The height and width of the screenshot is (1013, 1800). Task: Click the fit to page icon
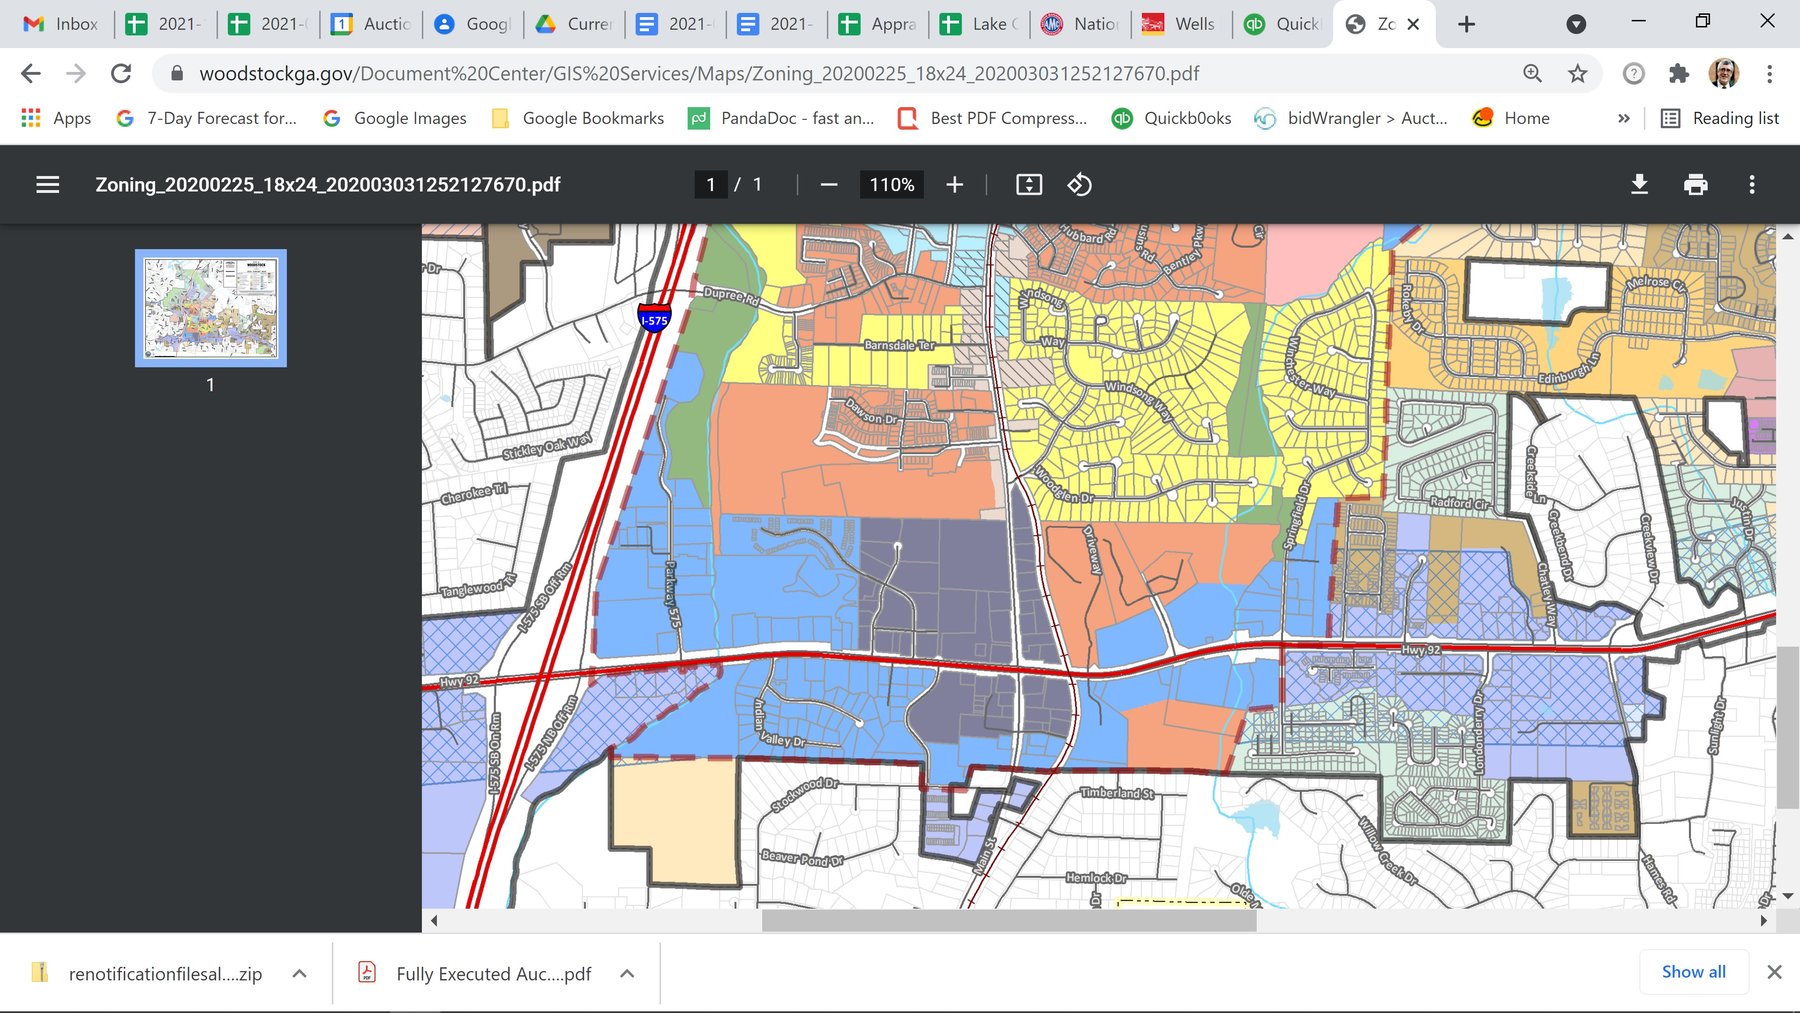(1028, 185)
